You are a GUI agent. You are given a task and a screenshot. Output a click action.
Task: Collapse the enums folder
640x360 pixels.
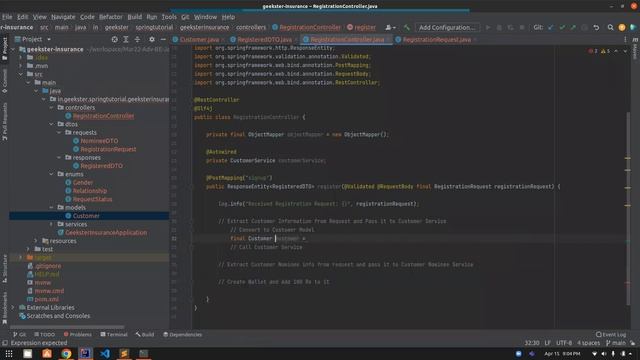(51, 174)
